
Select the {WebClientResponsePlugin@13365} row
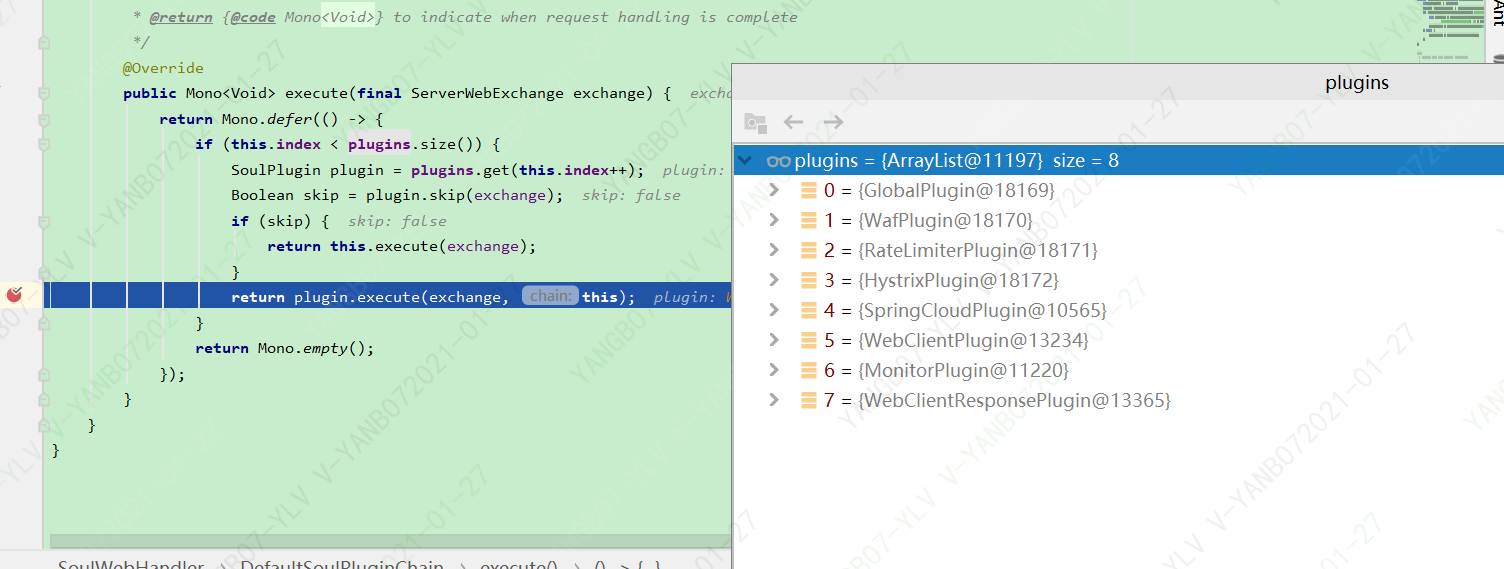tap(1118, 400)
